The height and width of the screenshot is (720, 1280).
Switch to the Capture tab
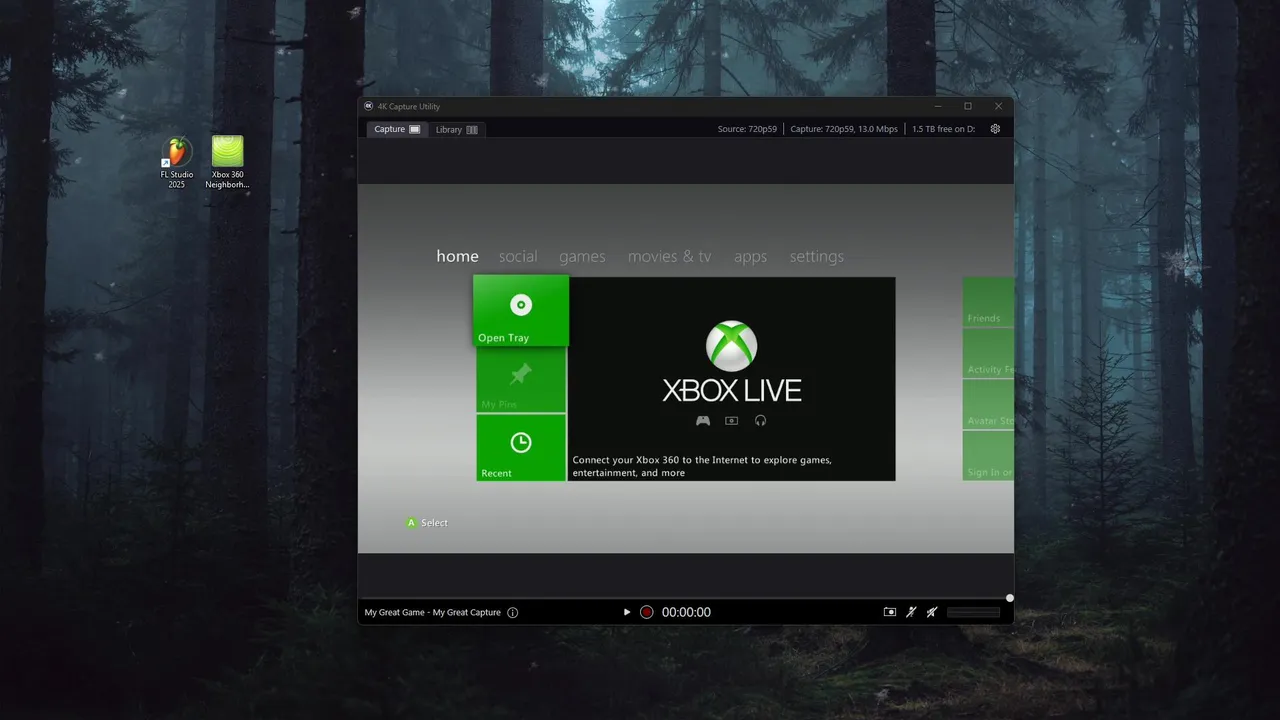(x=397, y=129)
